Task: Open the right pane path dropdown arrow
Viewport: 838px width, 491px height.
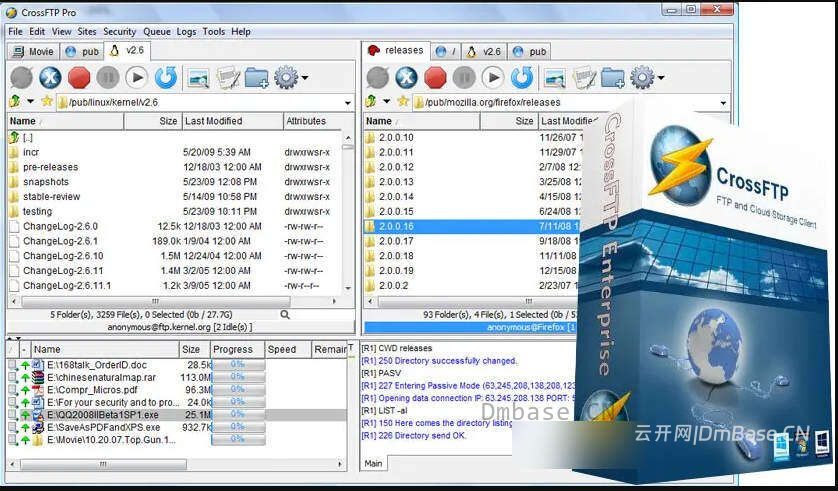Action: coord(723,103)
